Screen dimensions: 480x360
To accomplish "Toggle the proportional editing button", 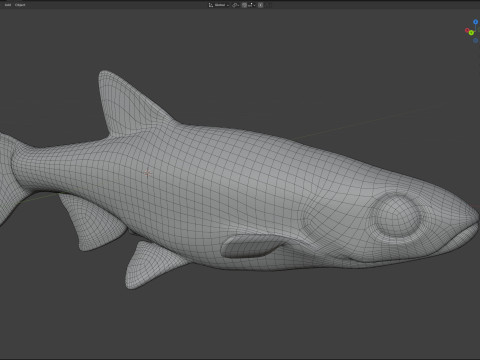I will click(260, 5).
